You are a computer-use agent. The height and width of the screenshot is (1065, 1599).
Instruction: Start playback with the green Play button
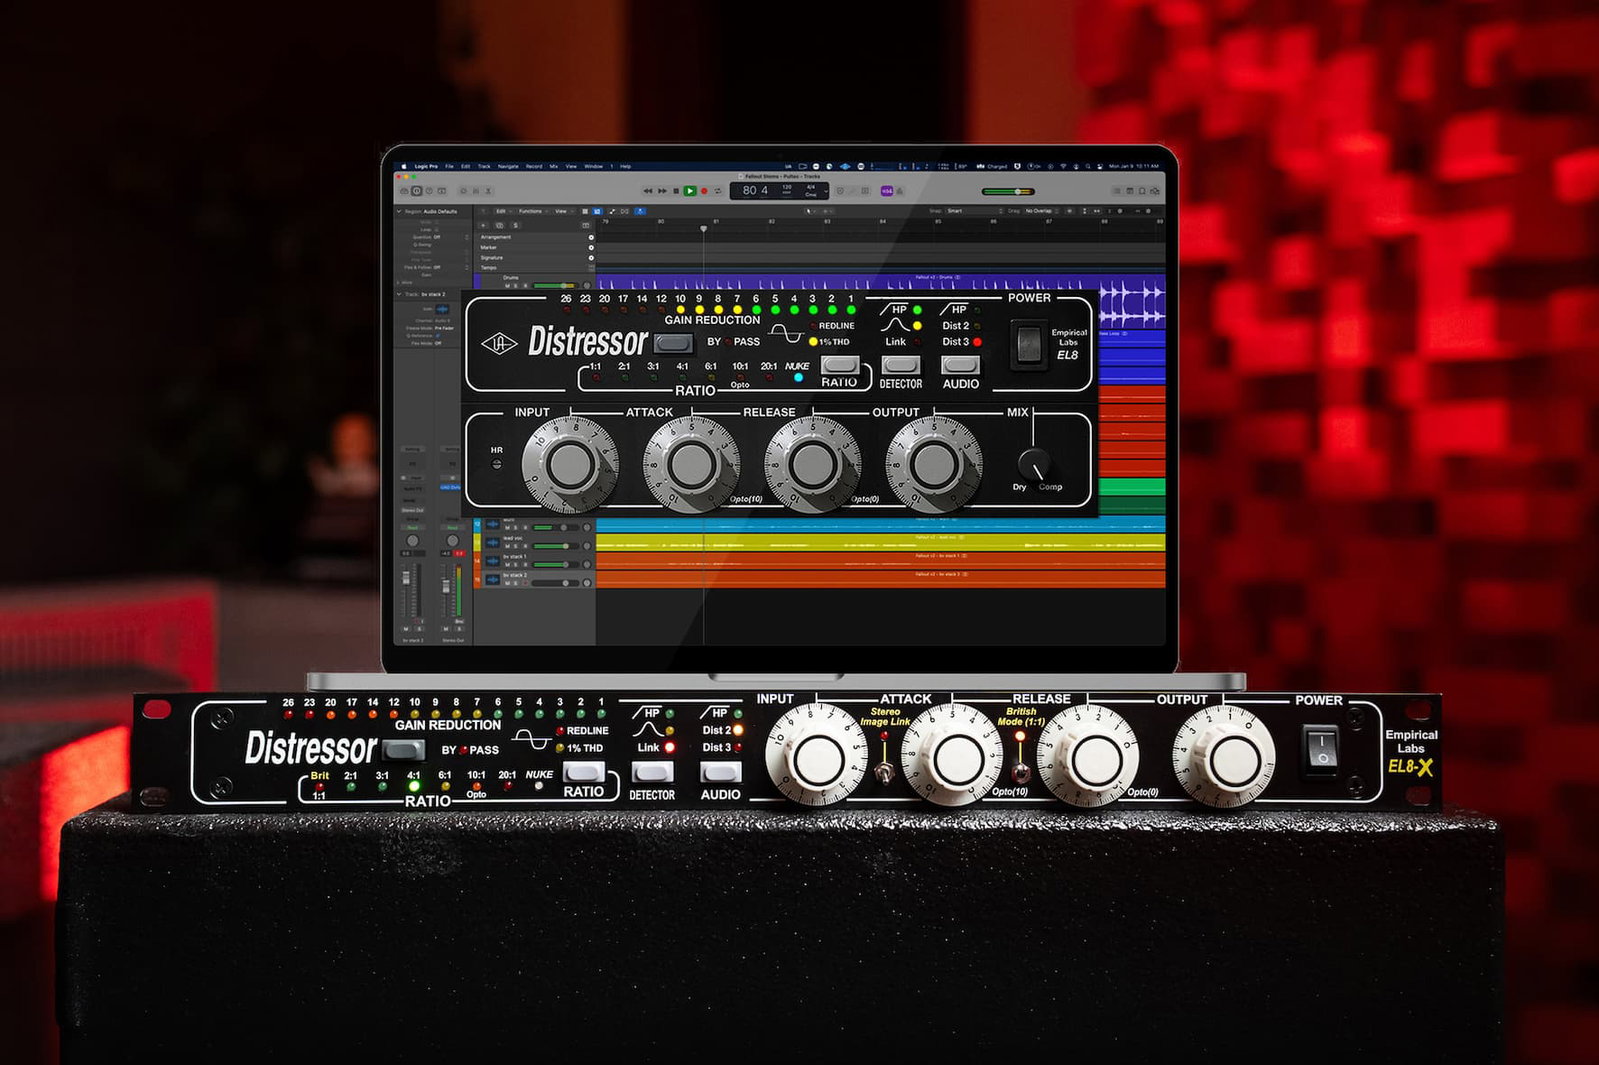[x=690, y=191]
